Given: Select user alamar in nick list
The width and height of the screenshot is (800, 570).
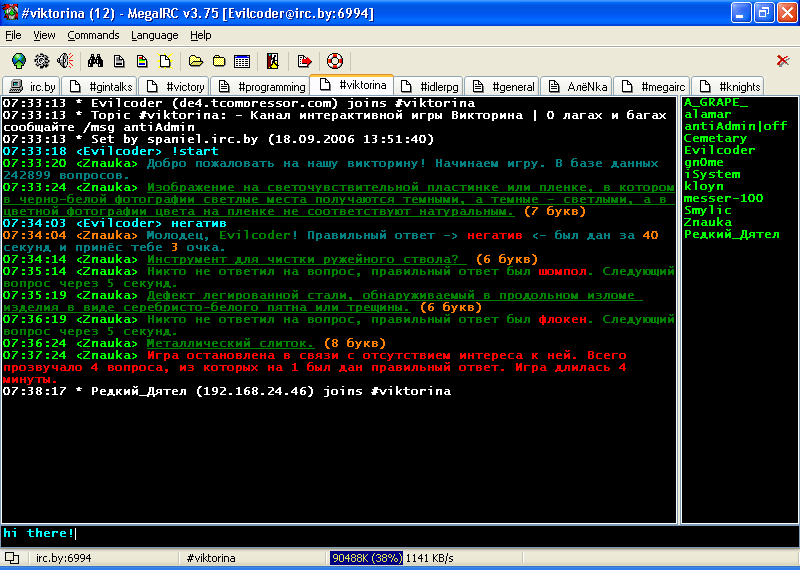Looking at the screenshot, I should 708,114.
